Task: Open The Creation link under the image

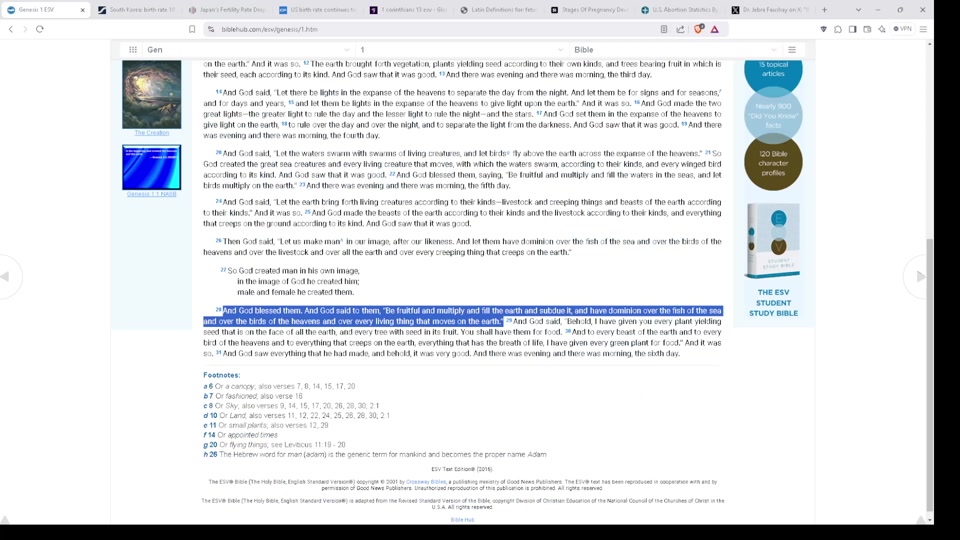Action: pos(152,133)
